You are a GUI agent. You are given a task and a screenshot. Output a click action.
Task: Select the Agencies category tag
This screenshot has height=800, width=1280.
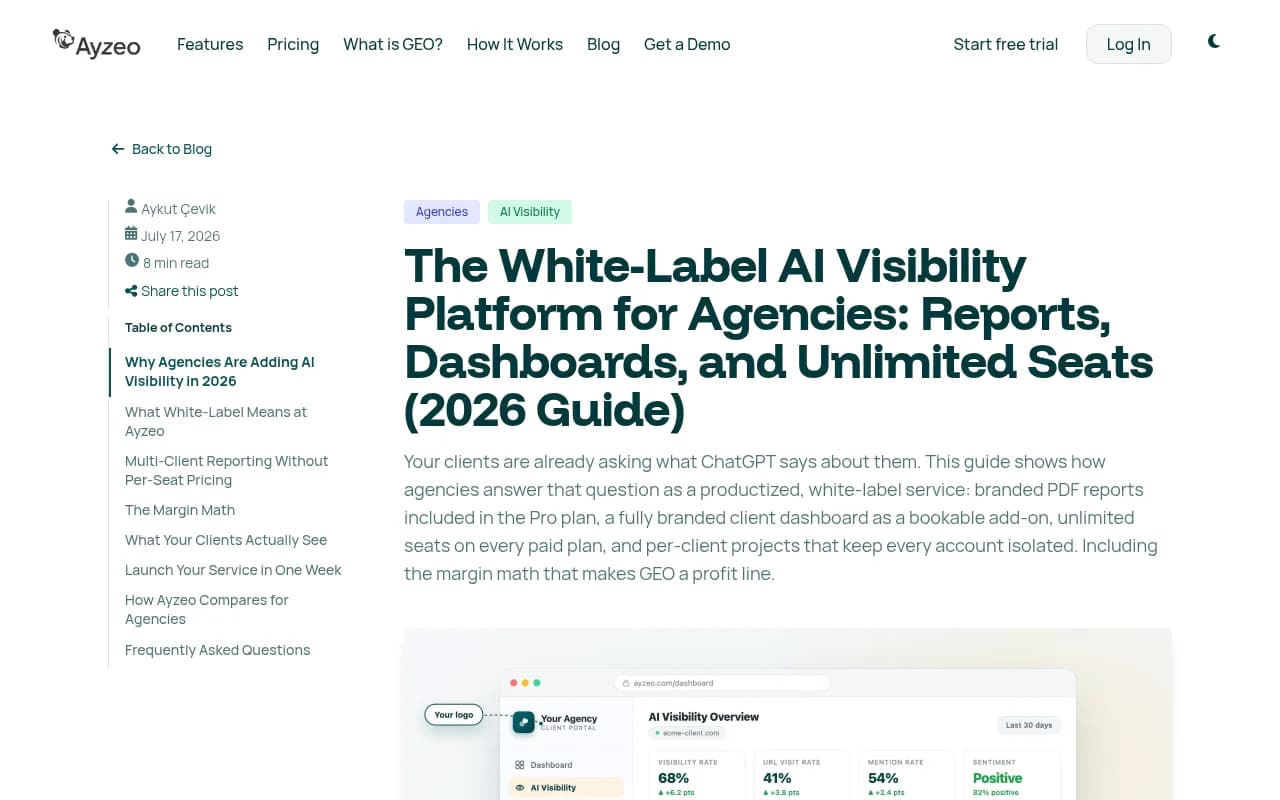[442, 212]
